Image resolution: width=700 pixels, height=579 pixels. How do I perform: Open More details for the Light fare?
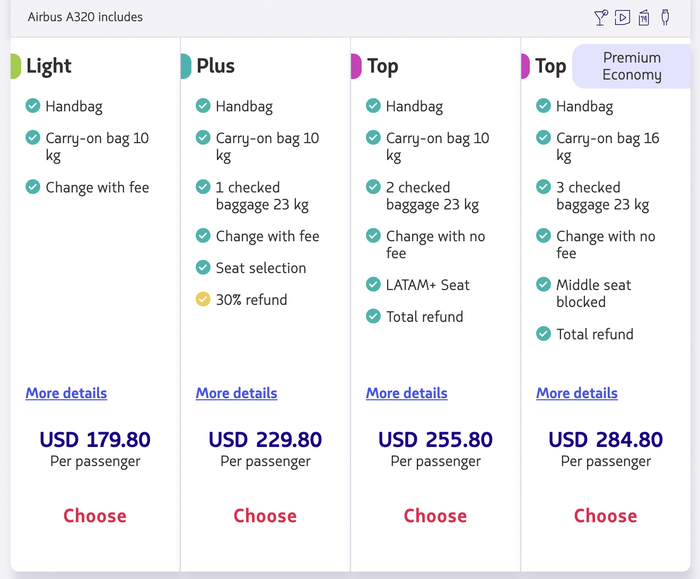pos(66,393)
